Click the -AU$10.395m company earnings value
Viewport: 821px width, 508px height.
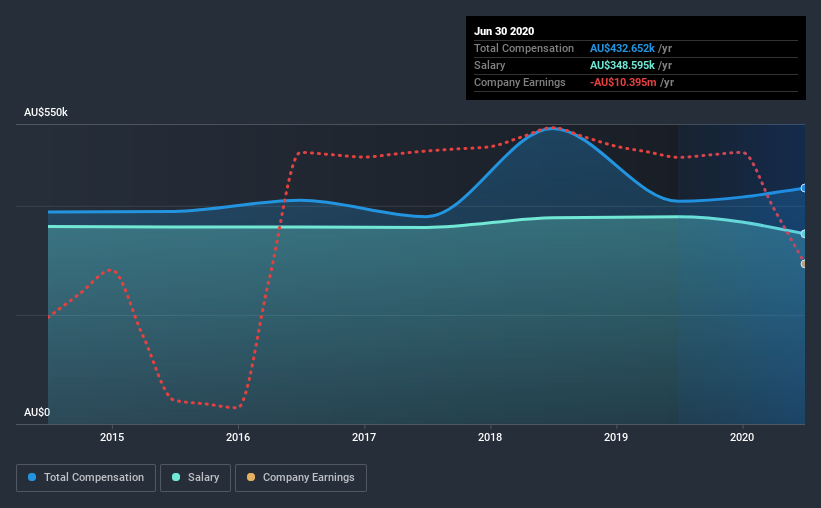(623, 82)
